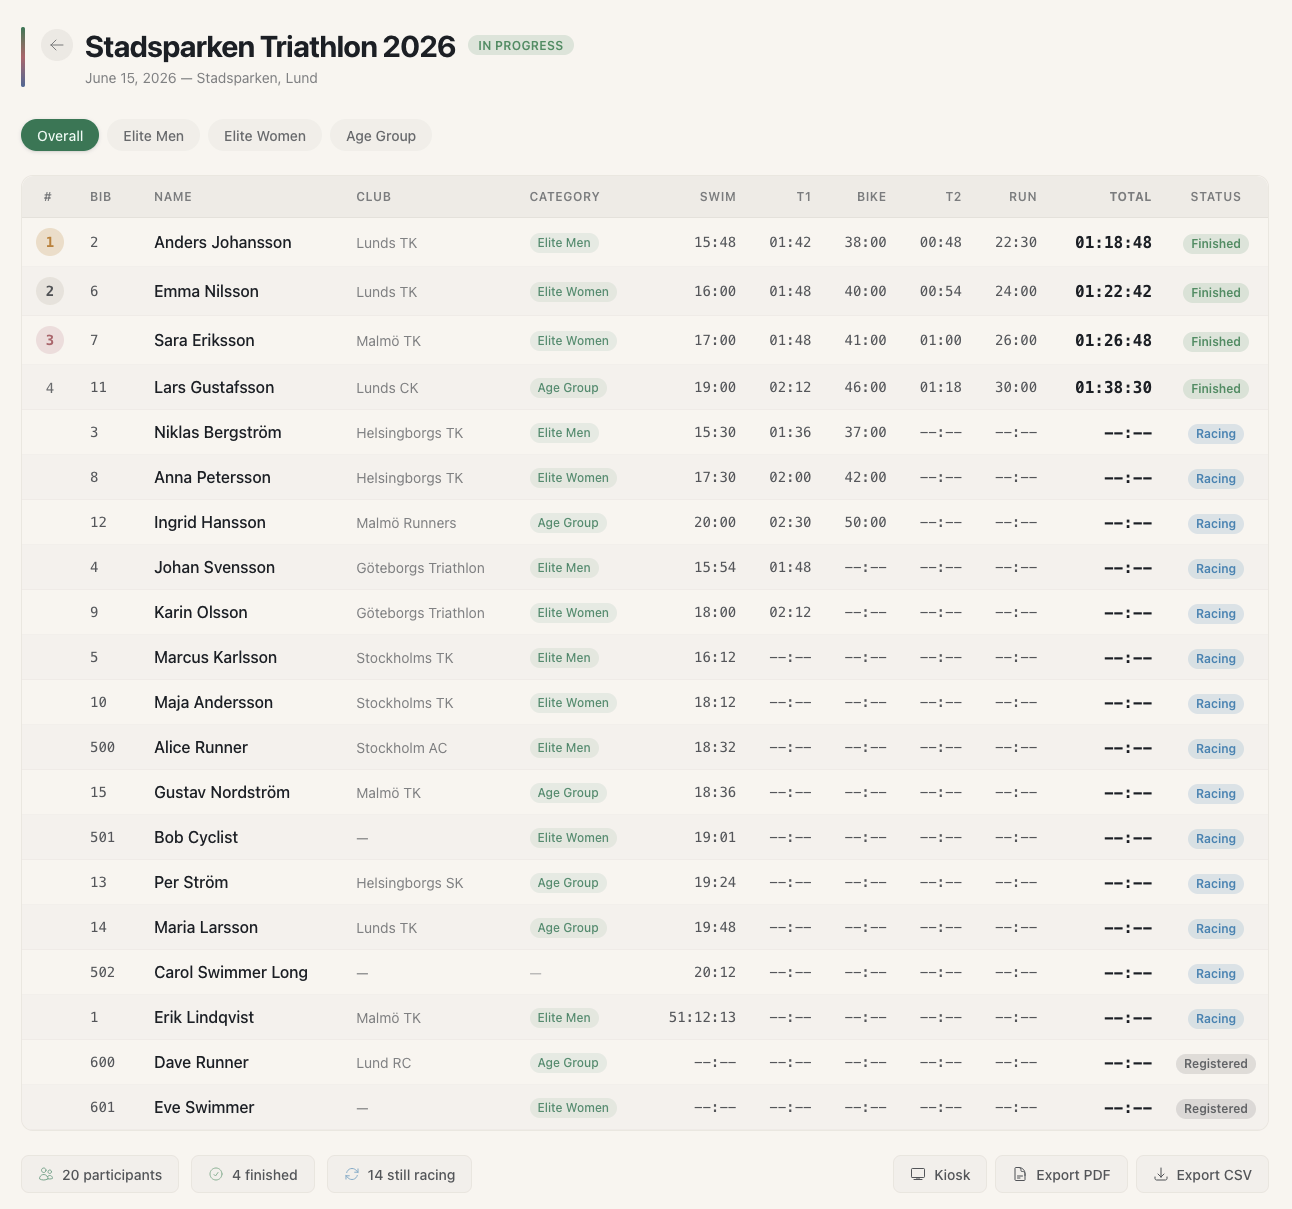
Task: Select Johan Svensson's name
Action: click(x=214, y=567)
